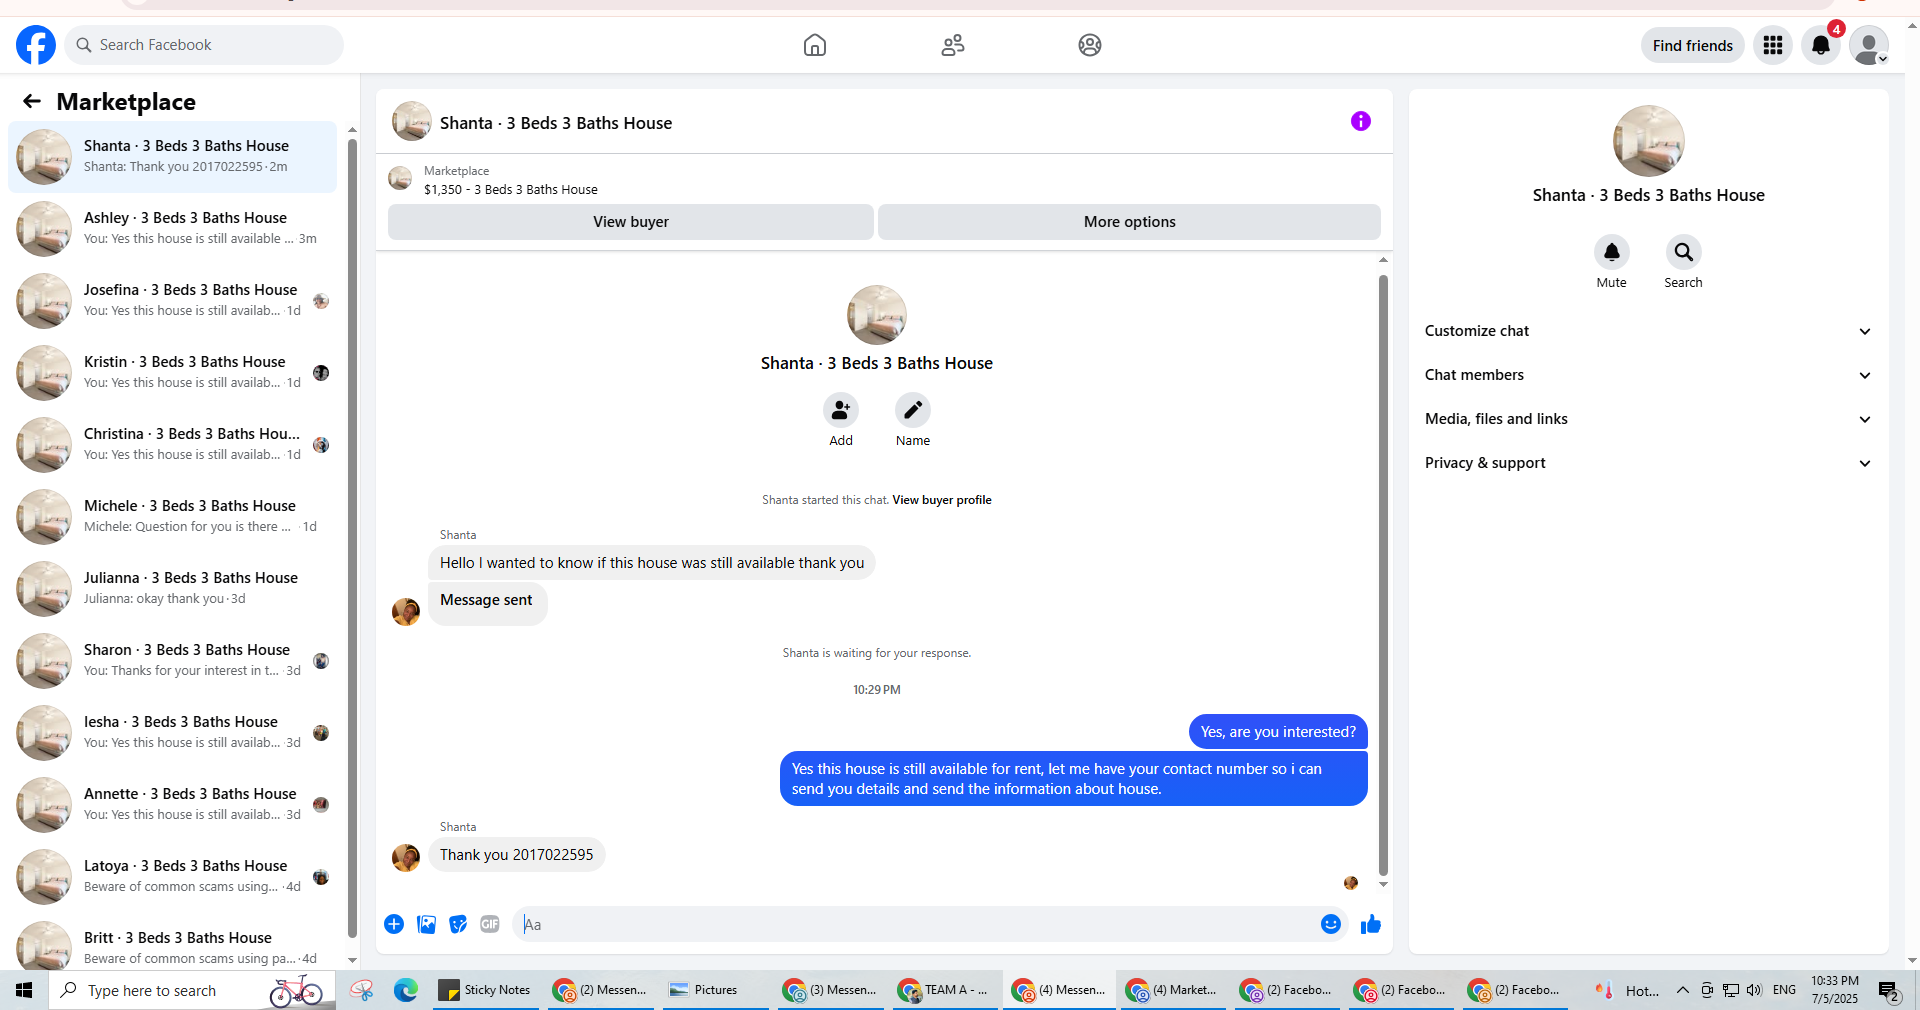Open Christina's 3 Beds conversation

pyautogui.click(x=172, y=445)
